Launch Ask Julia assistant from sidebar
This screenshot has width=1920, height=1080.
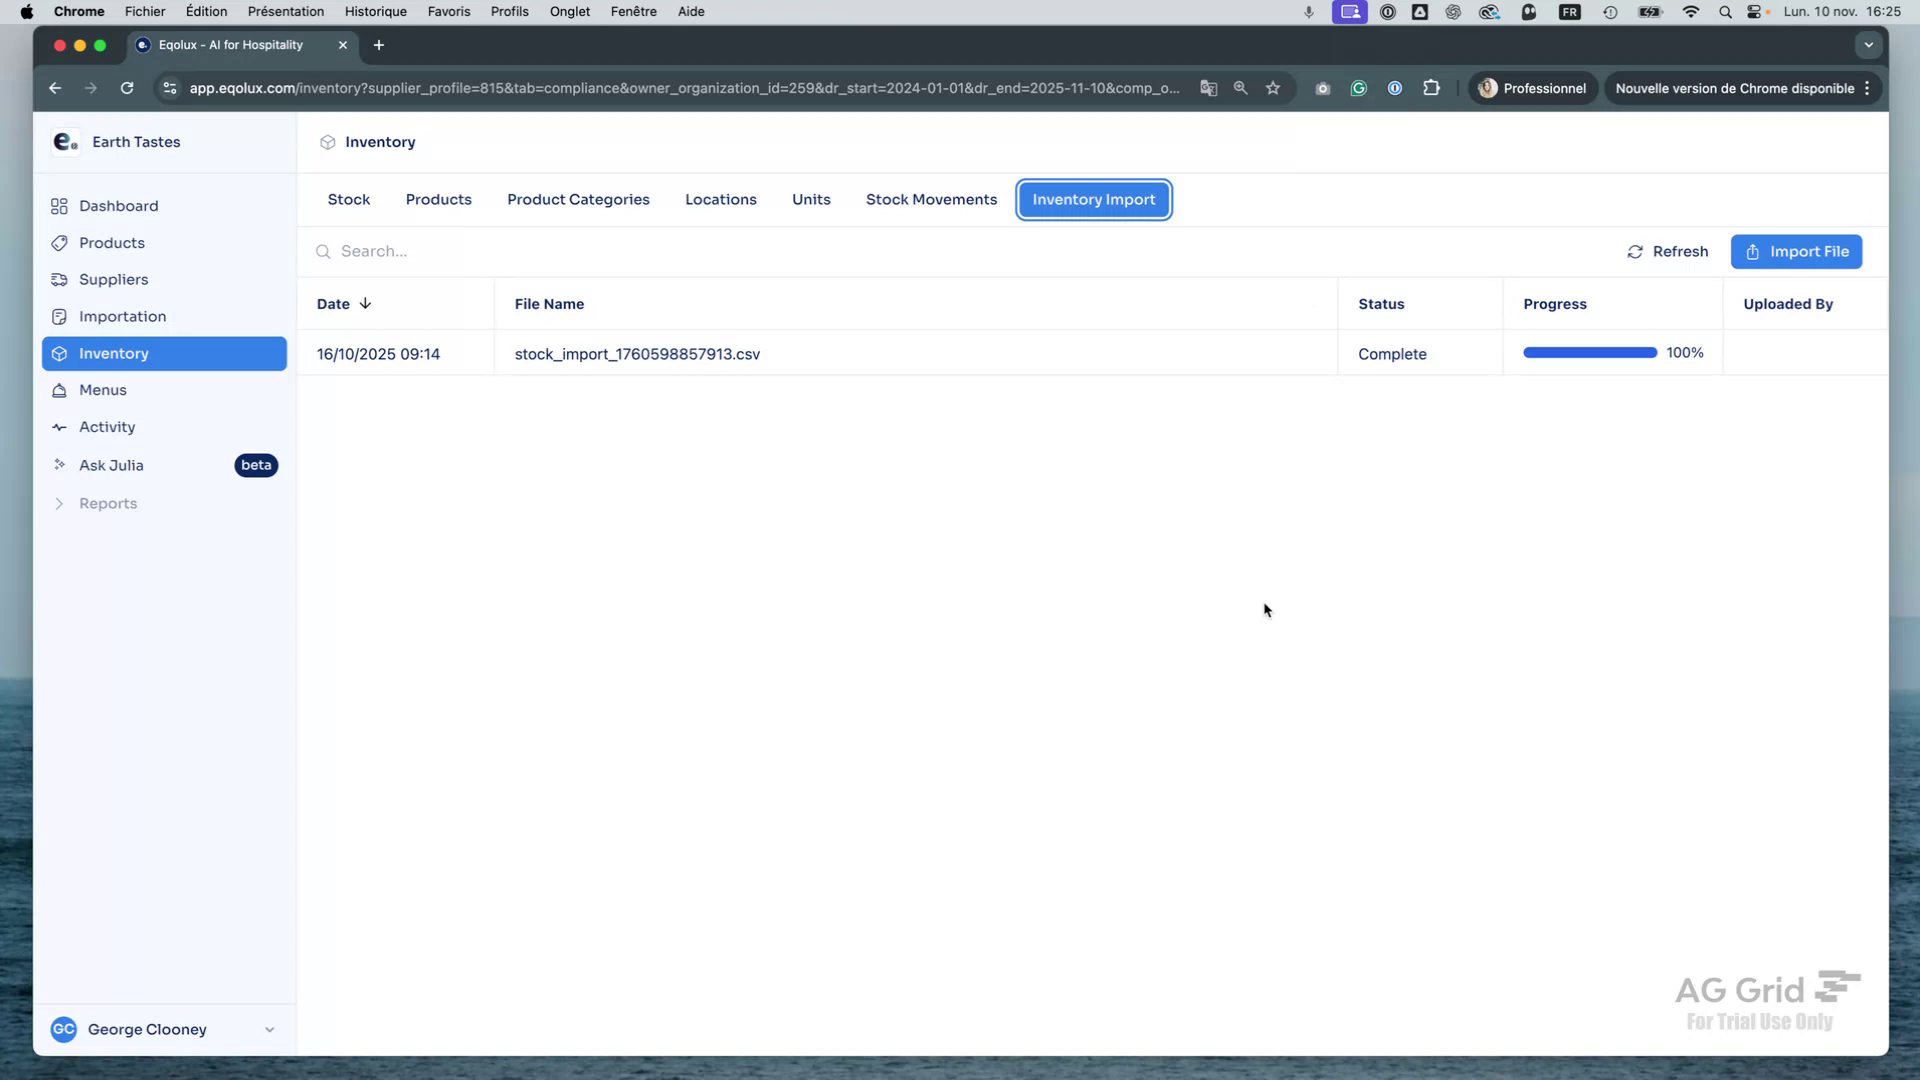[x=113, y=465]
